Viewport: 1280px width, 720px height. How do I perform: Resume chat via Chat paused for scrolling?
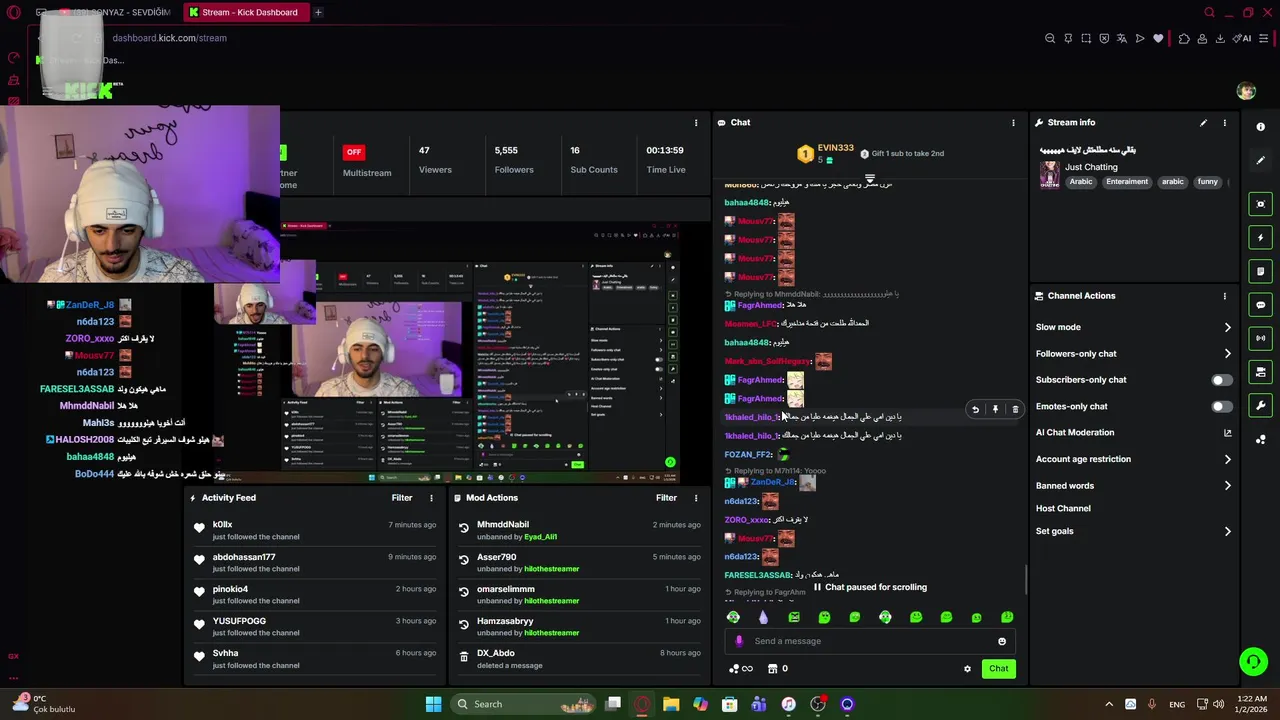(x=869, y=588)
